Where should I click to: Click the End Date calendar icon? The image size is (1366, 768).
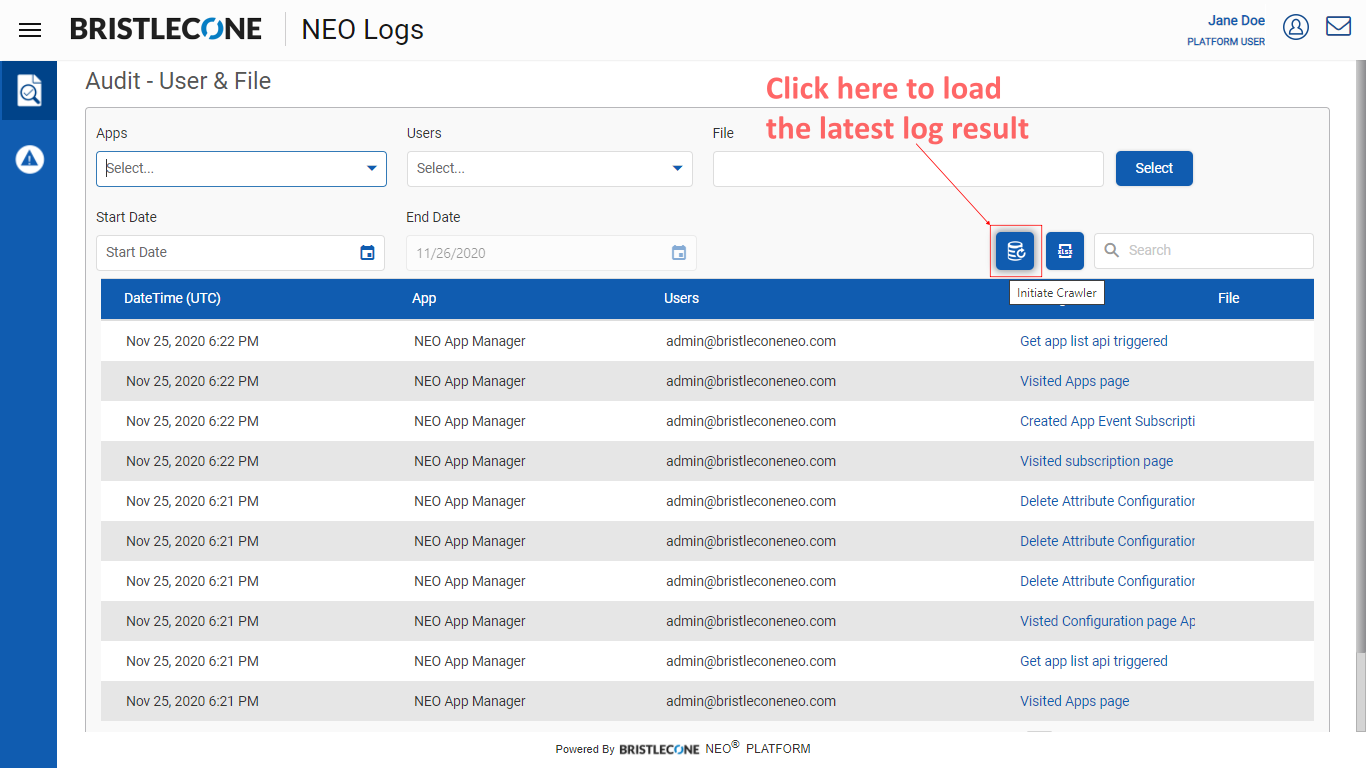tap(679, 253)
